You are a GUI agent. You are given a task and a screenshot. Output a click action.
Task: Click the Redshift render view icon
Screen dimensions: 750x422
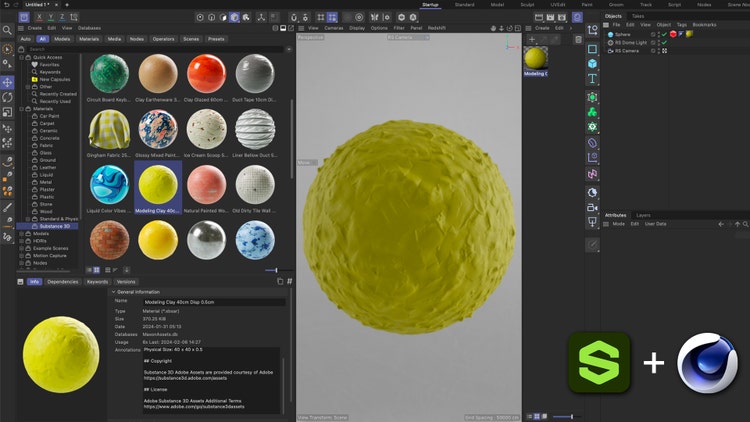coord(577,17)
